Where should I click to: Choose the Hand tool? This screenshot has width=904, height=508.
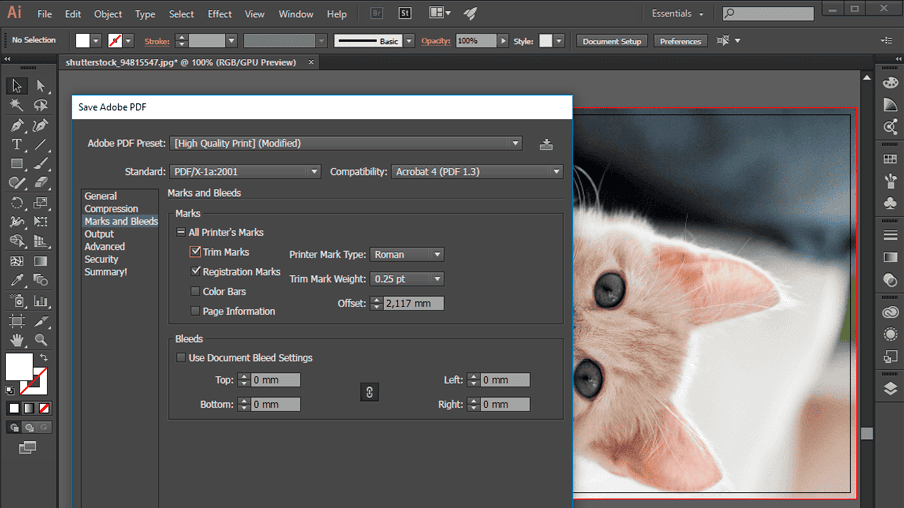pyautogui.click(x=17, y=340)
